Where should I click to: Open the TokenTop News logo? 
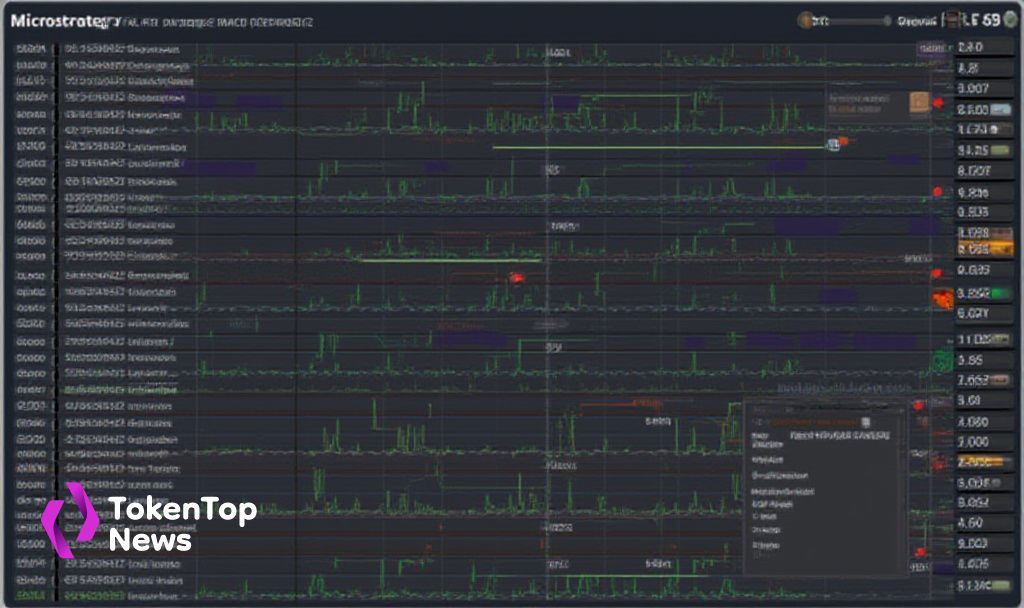point(149,520)
